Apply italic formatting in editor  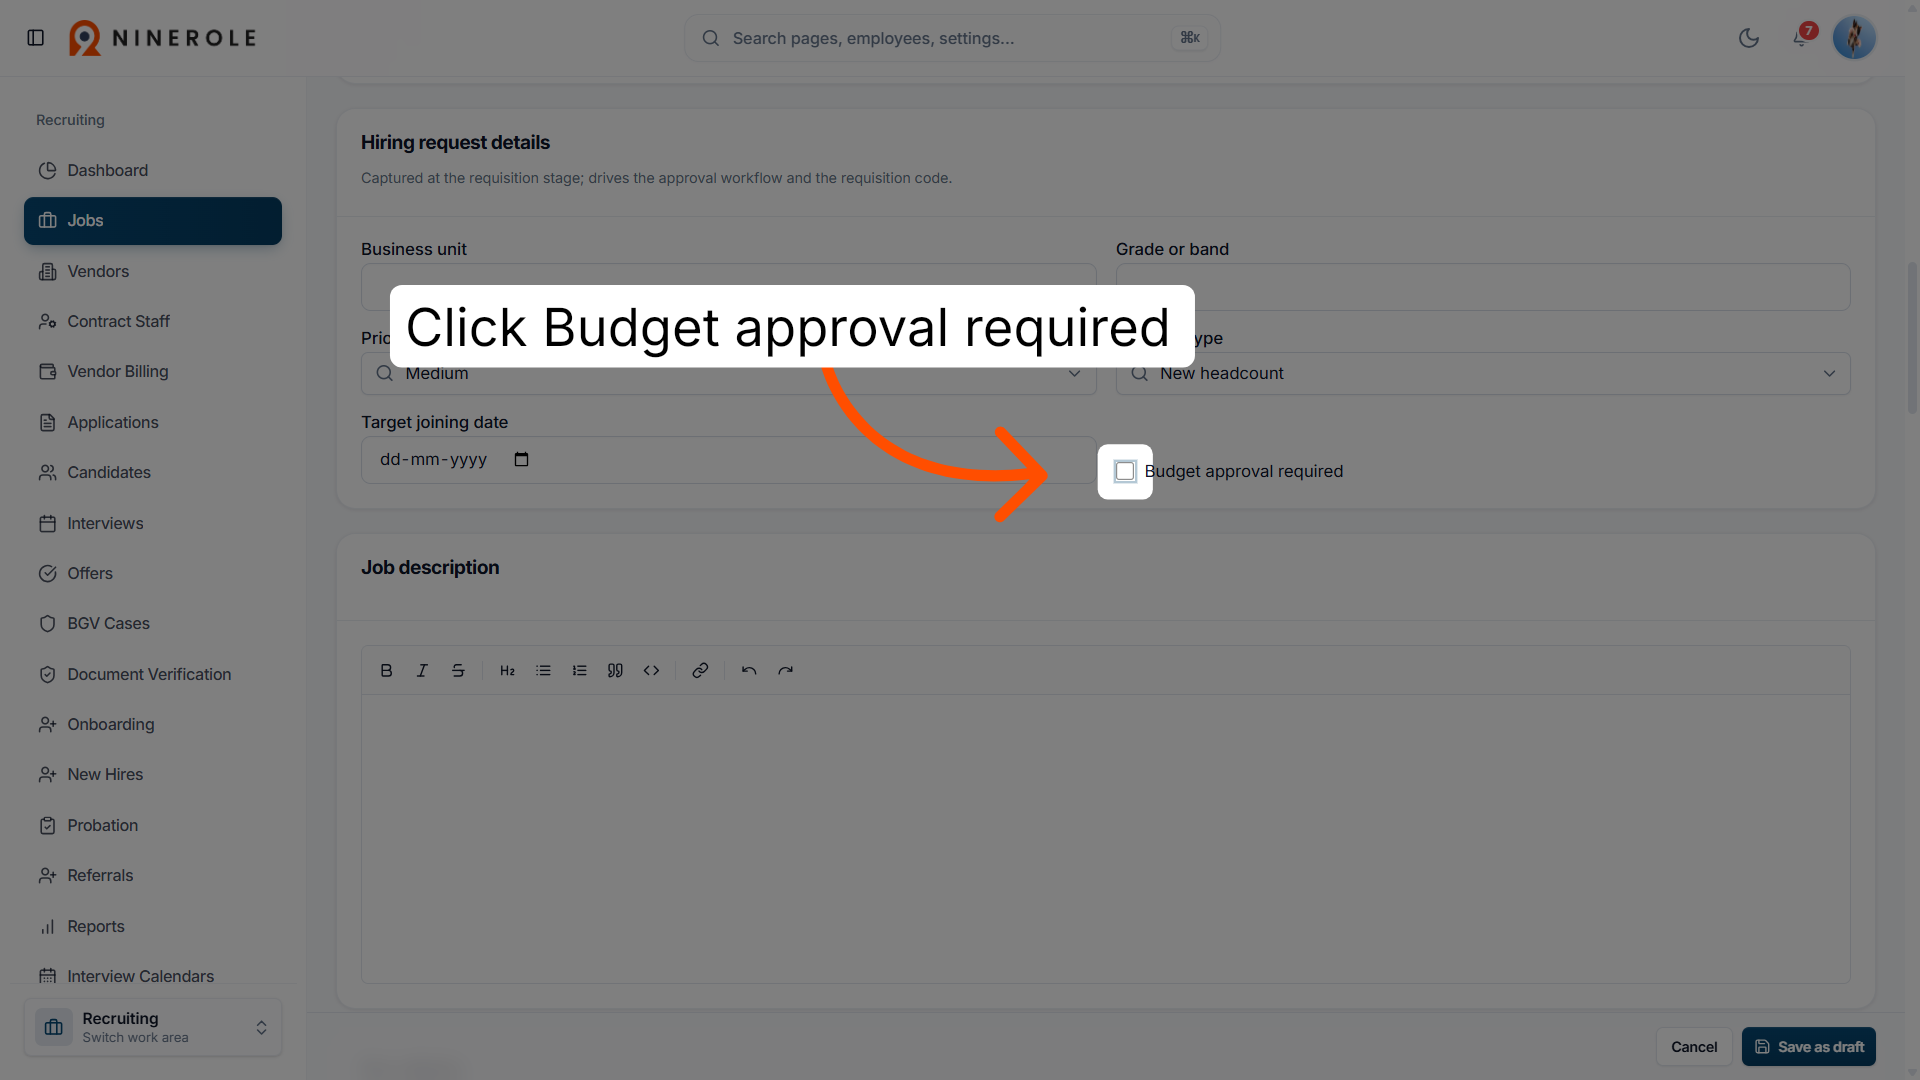[422, 670]
